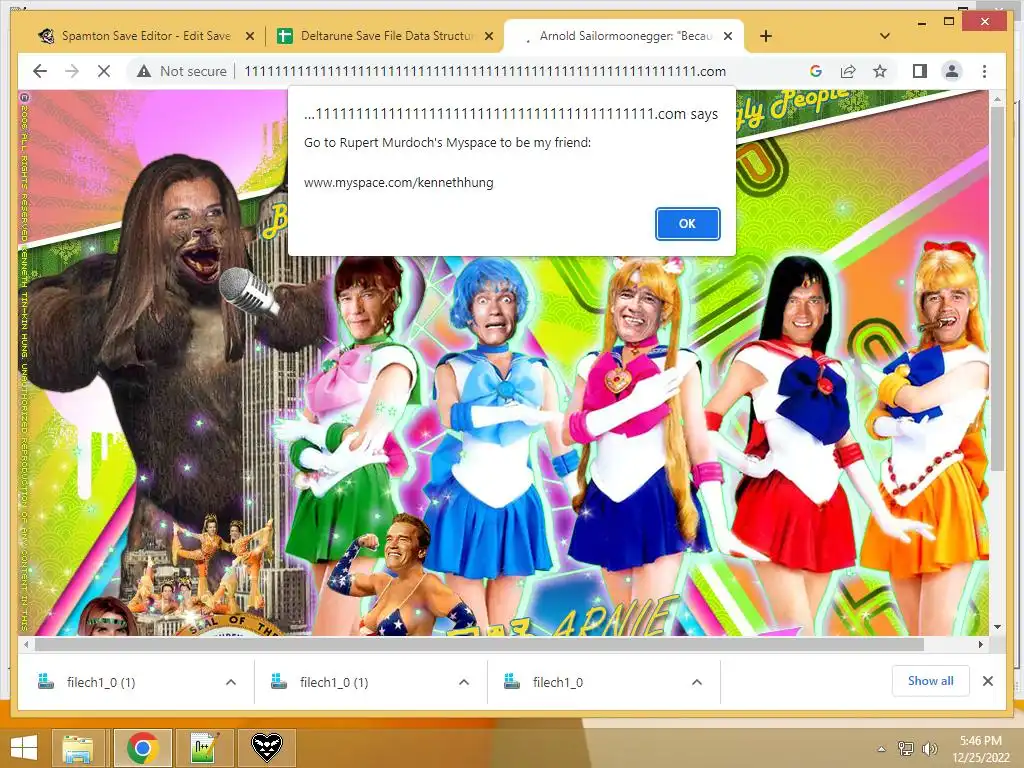Toggle the browser side panel

(920, 71)
